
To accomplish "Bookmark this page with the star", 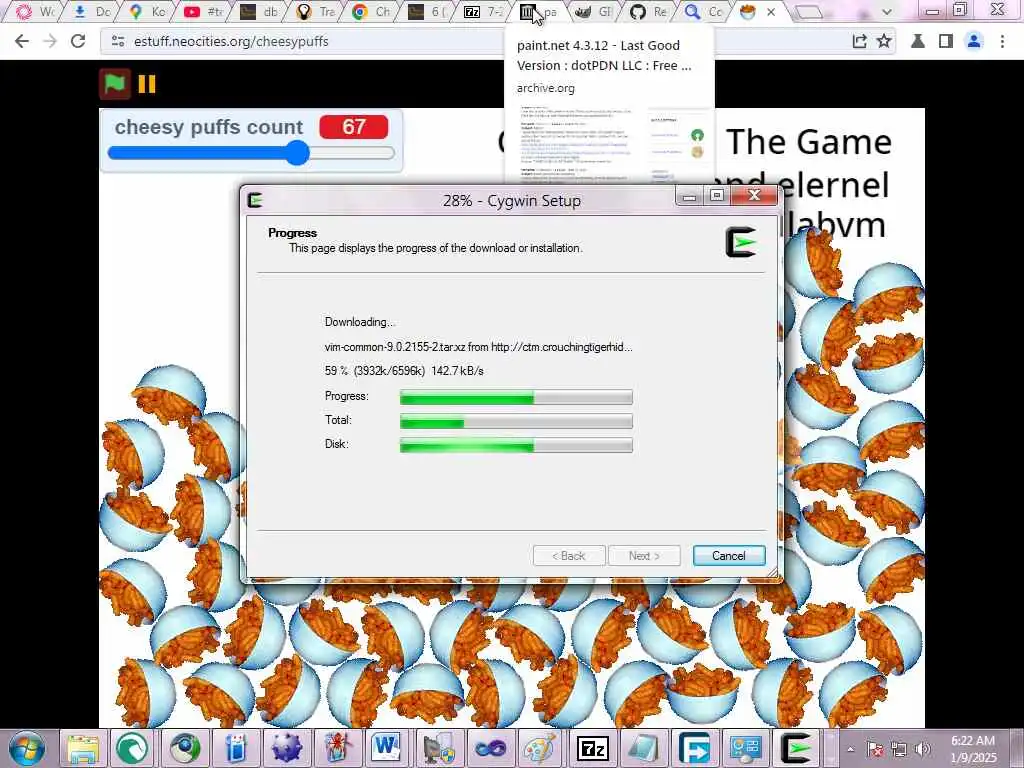I will pos(884,41).
